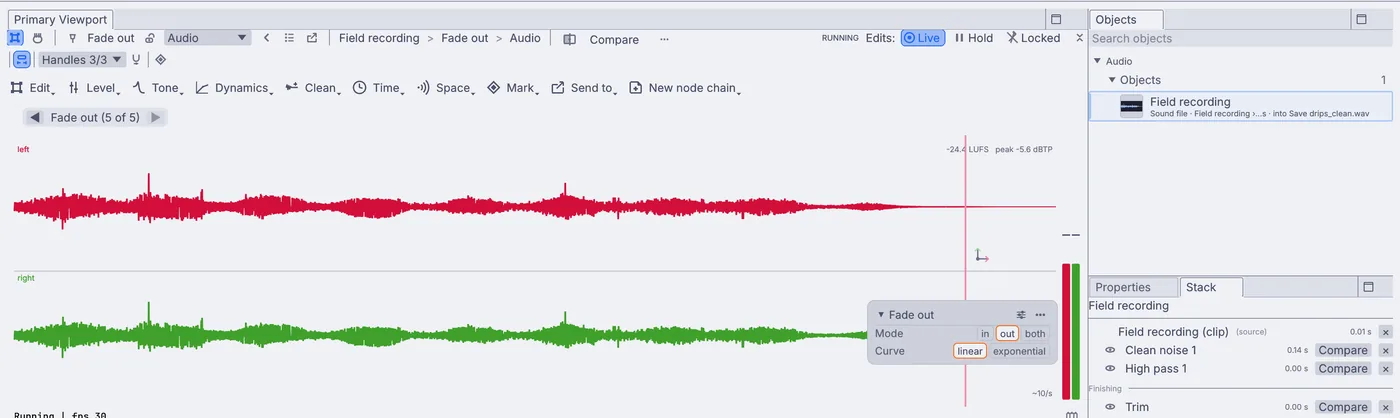This screenshot has height=418, width=1400.
Task: Select the hand pan tool icon
Action: (38, 38)
